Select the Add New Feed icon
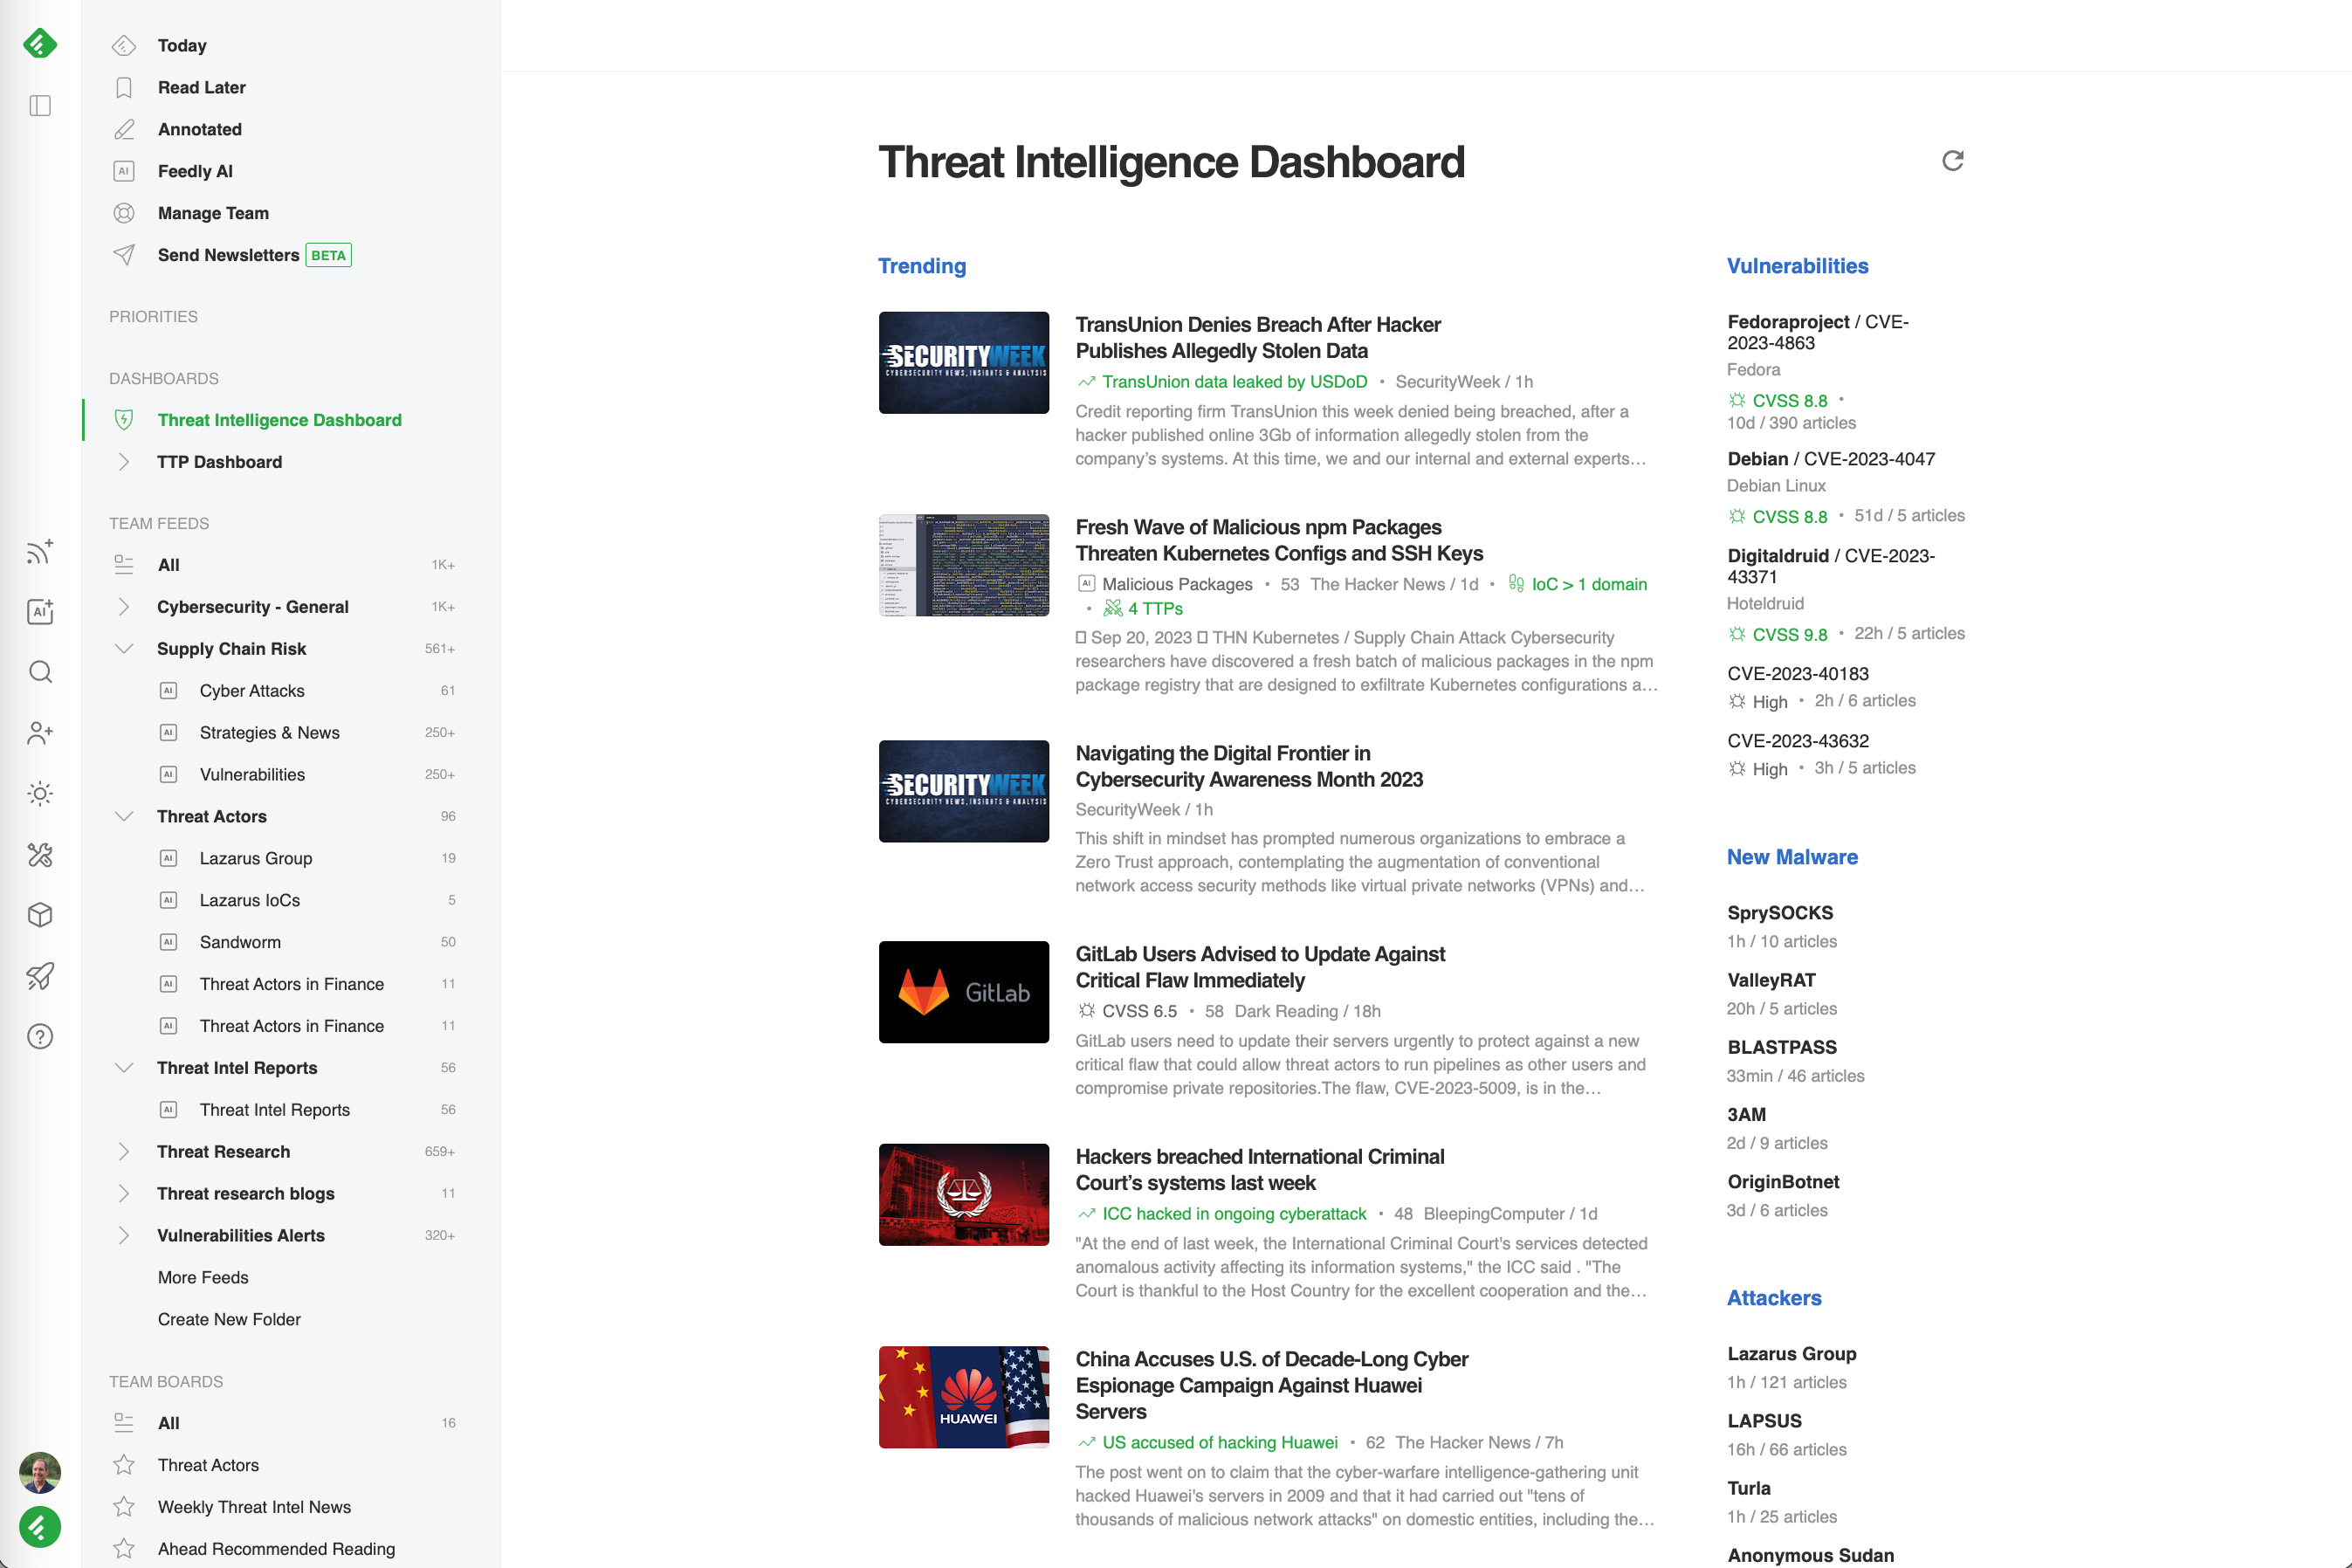Screen dimensions: 2352x1568 (40, 551)
